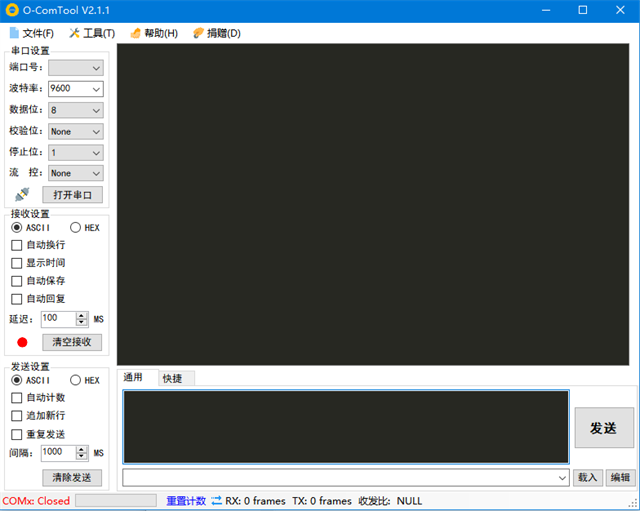Click the 延迟 delay stepper arrows
Screen dimensions: 640x511
82,319
